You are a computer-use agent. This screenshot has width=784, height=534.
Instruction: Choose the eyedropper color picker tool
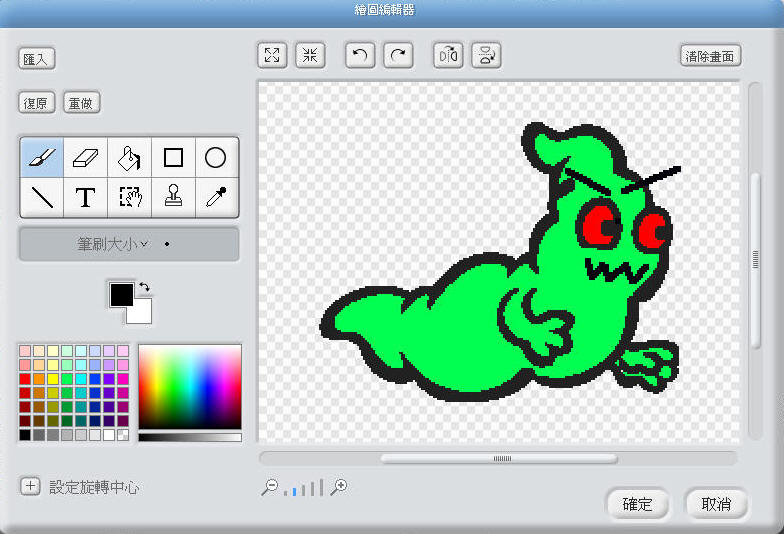(216, 197)
